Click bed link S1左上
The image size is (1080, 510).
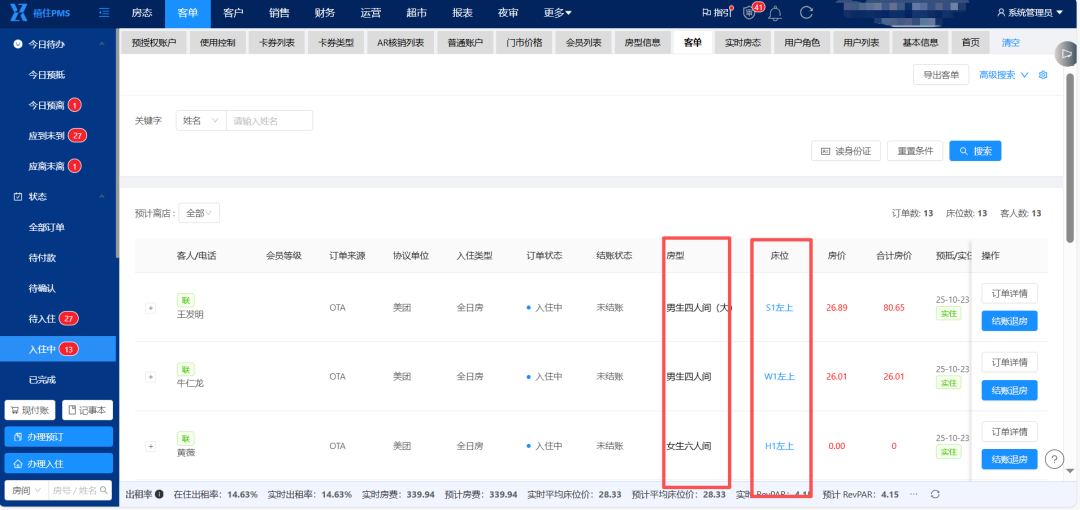coord(779,307)
